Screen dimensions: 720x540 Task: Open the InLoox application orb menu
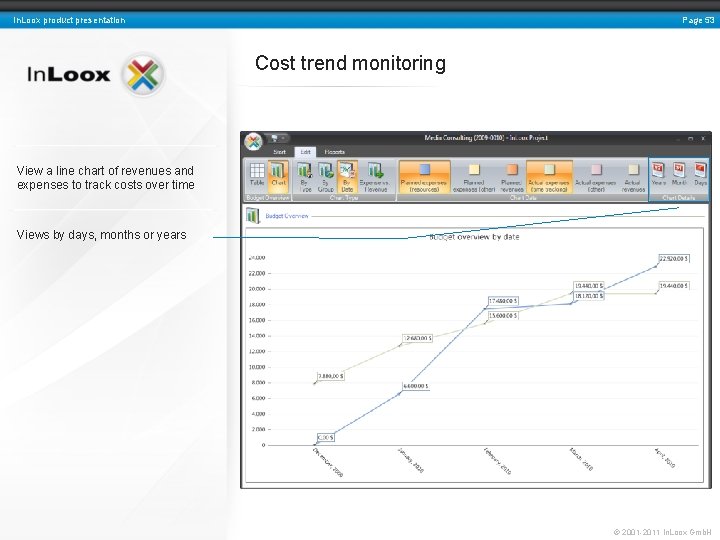(253, 142)
